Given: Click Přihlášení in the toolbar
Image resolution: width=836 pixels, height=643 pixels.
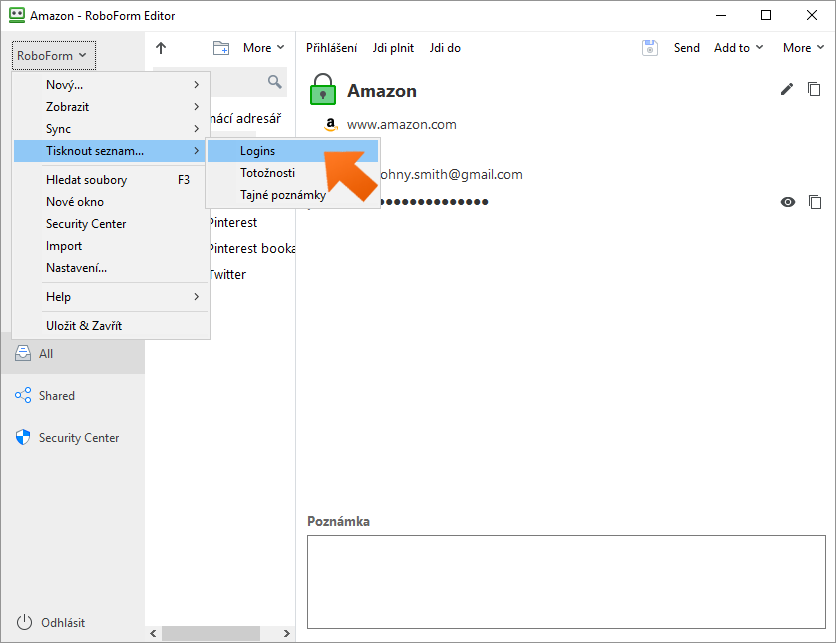Looking at the screenshot, I should pos(331,48).
